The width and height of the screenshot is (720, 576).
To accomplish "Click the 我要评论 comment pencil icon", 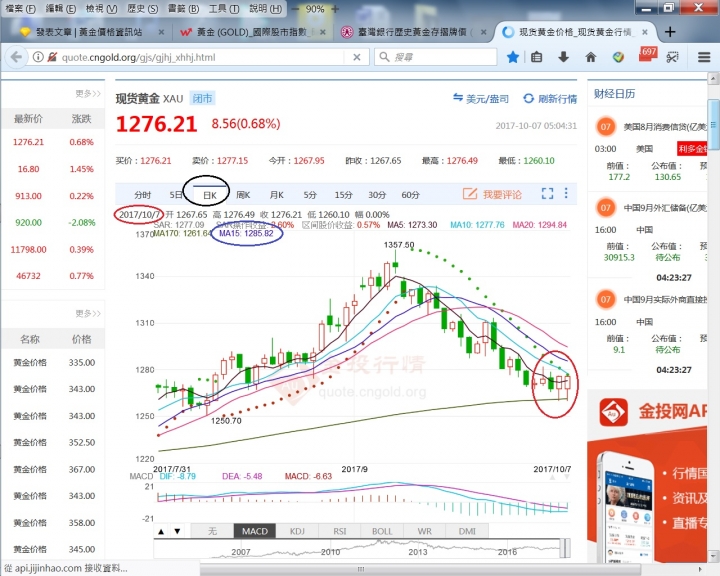I will pos(469,194).
